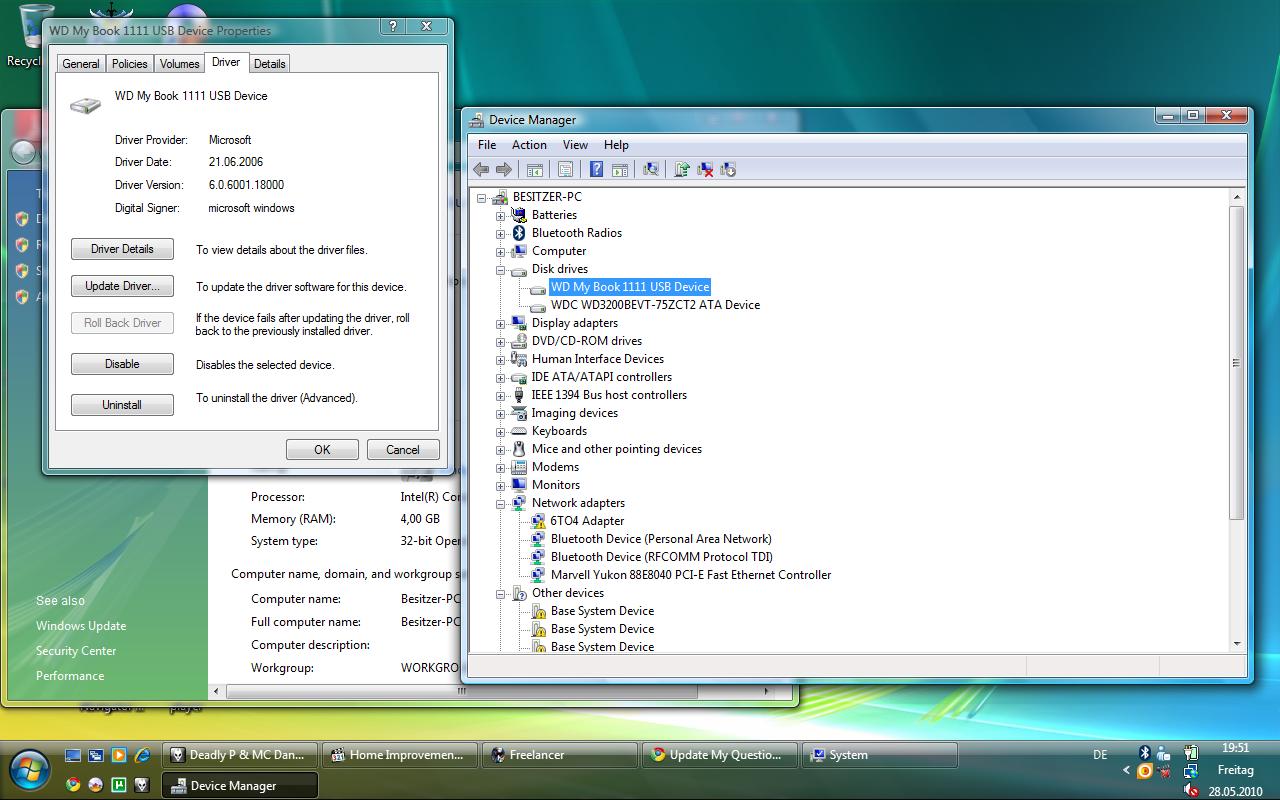The width and height of the screenshot is (1280, 800).
Task: Click the Device Manager vertical scrollbar thumb
Action: coord(1237,363)
